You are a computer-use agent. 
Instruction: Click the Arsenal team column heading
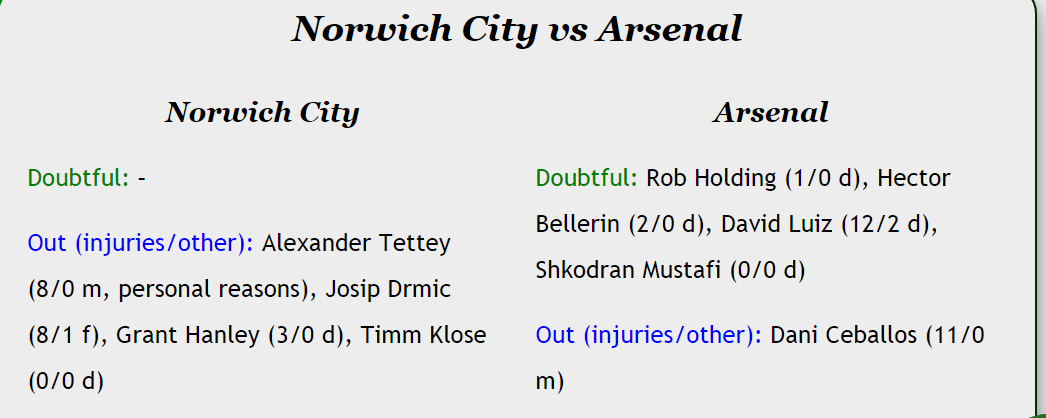[x=770, y=112]
